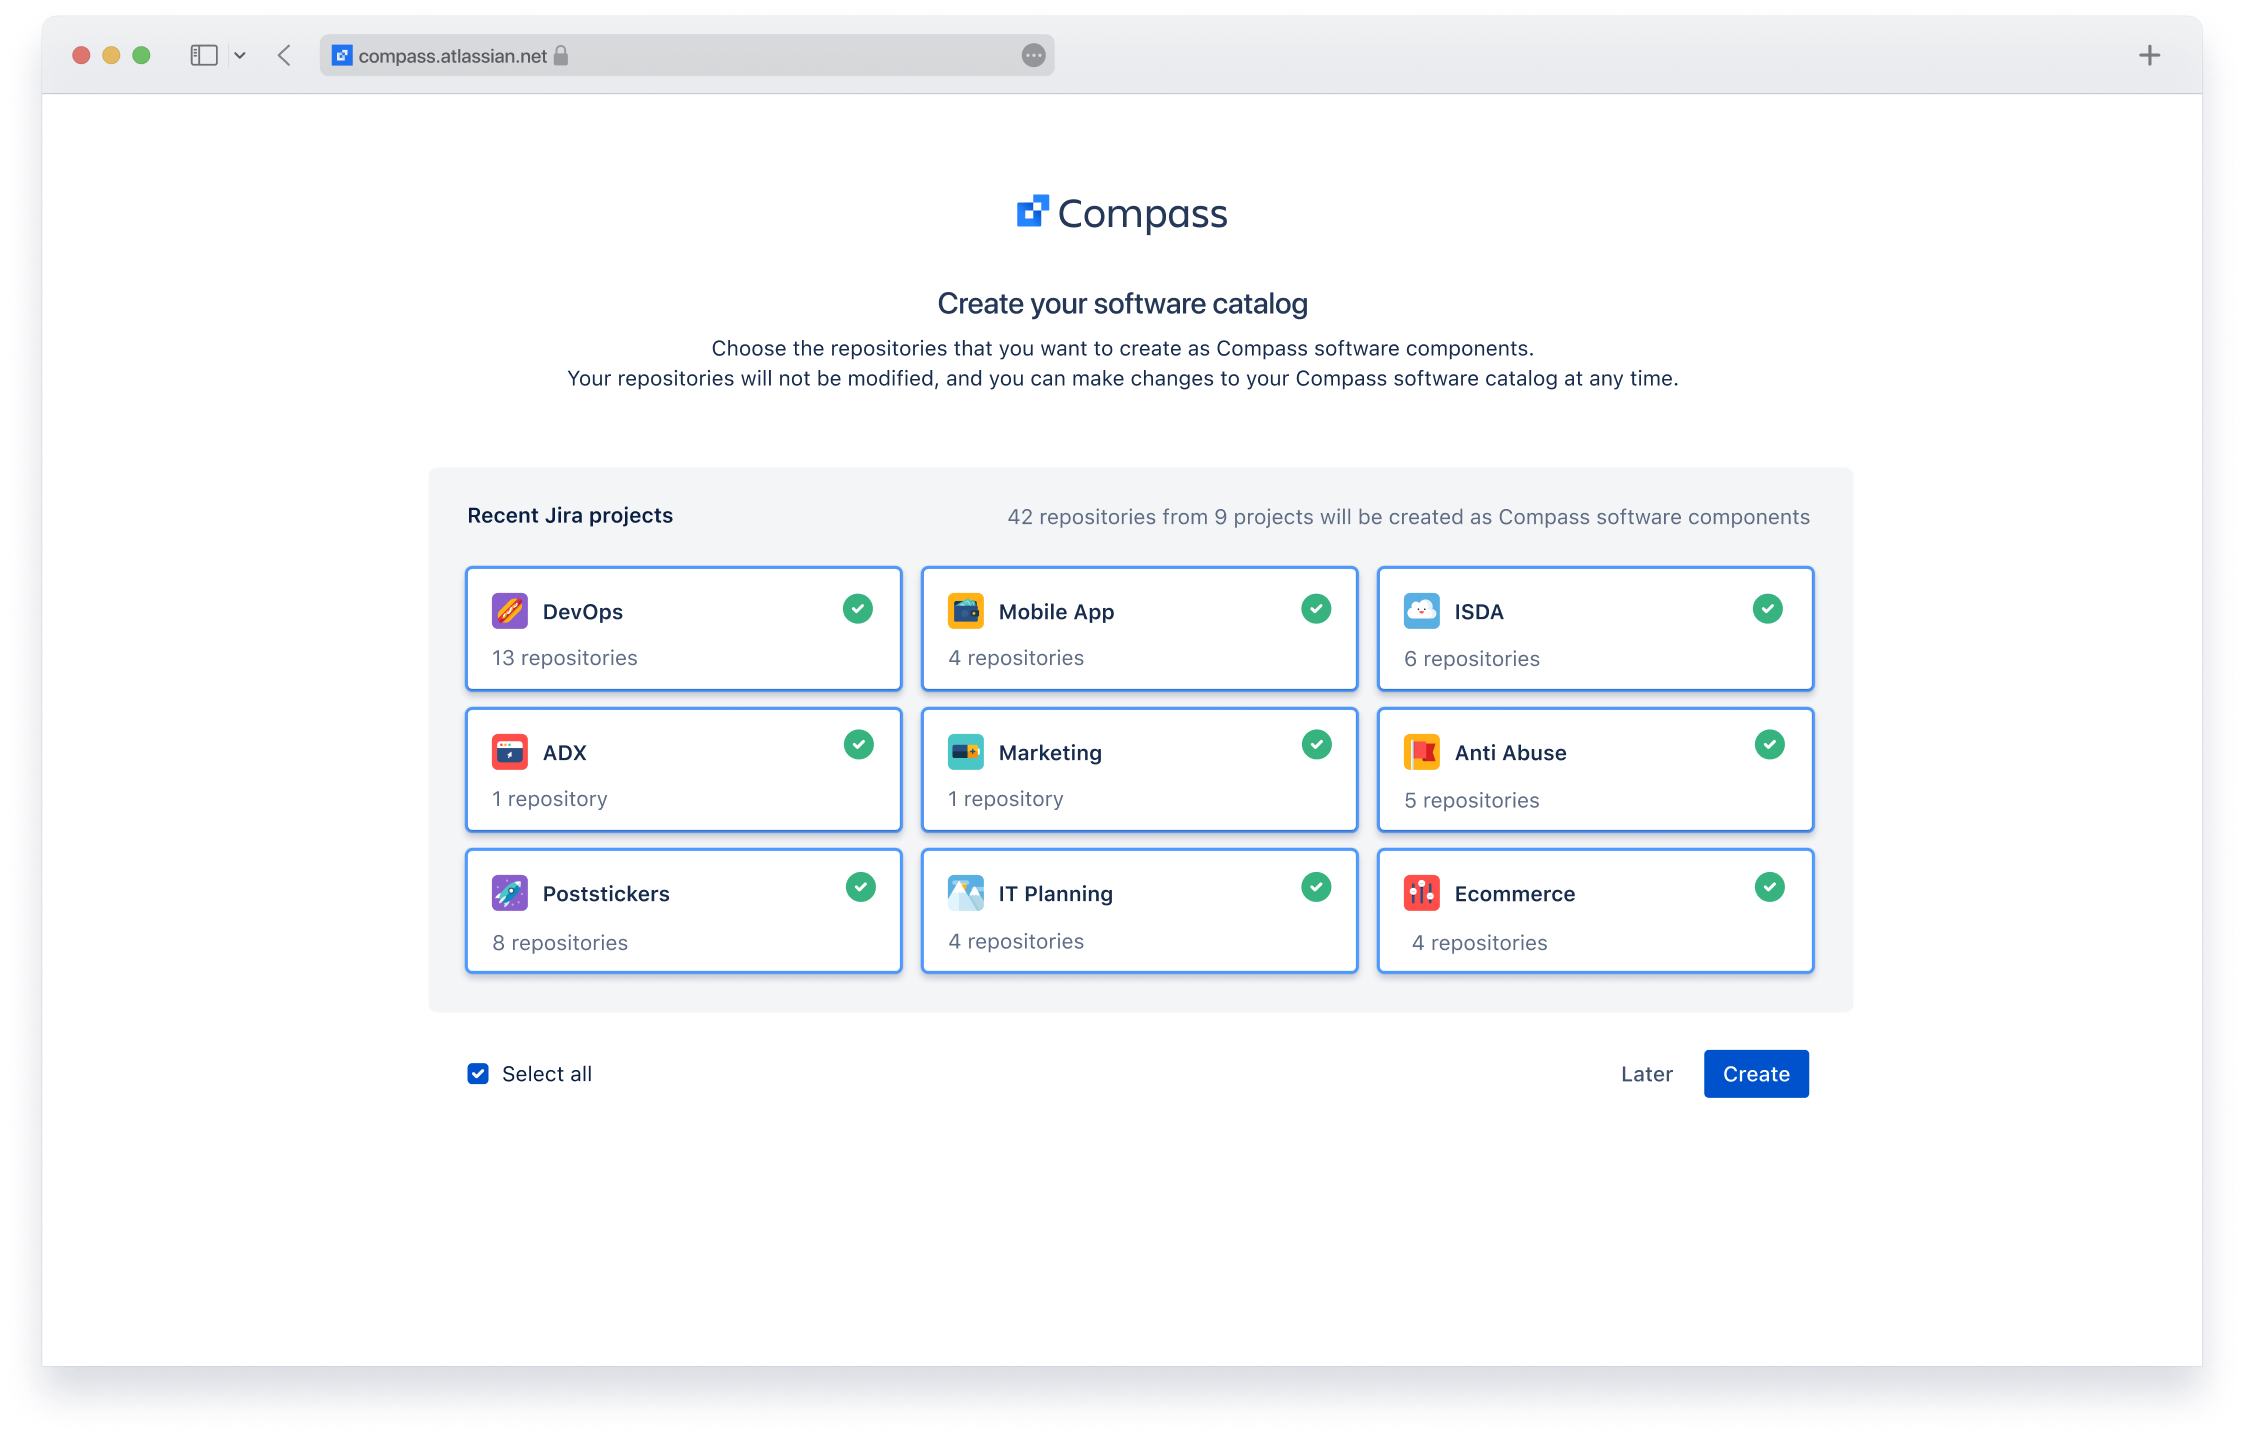
Task: Click the Poststickers rocket icon
Action: [x=509, y=893]
